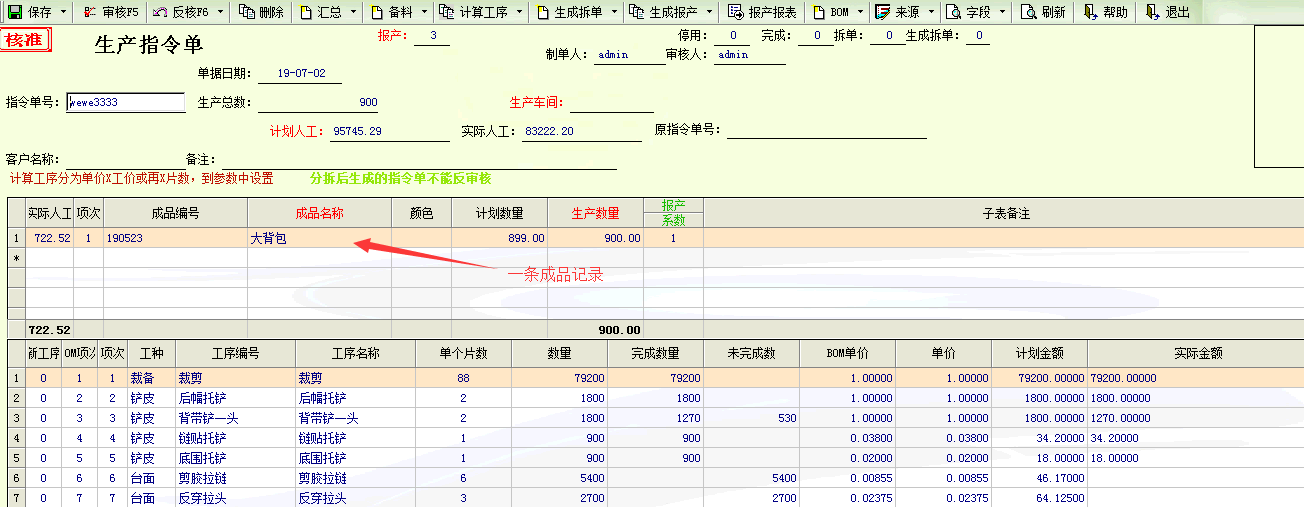The width and height of the screenshot is (1304, 507).
Task: Expand the dropdown arrow next to 备料
Action: pyautogui.click(x=425, y=12)
